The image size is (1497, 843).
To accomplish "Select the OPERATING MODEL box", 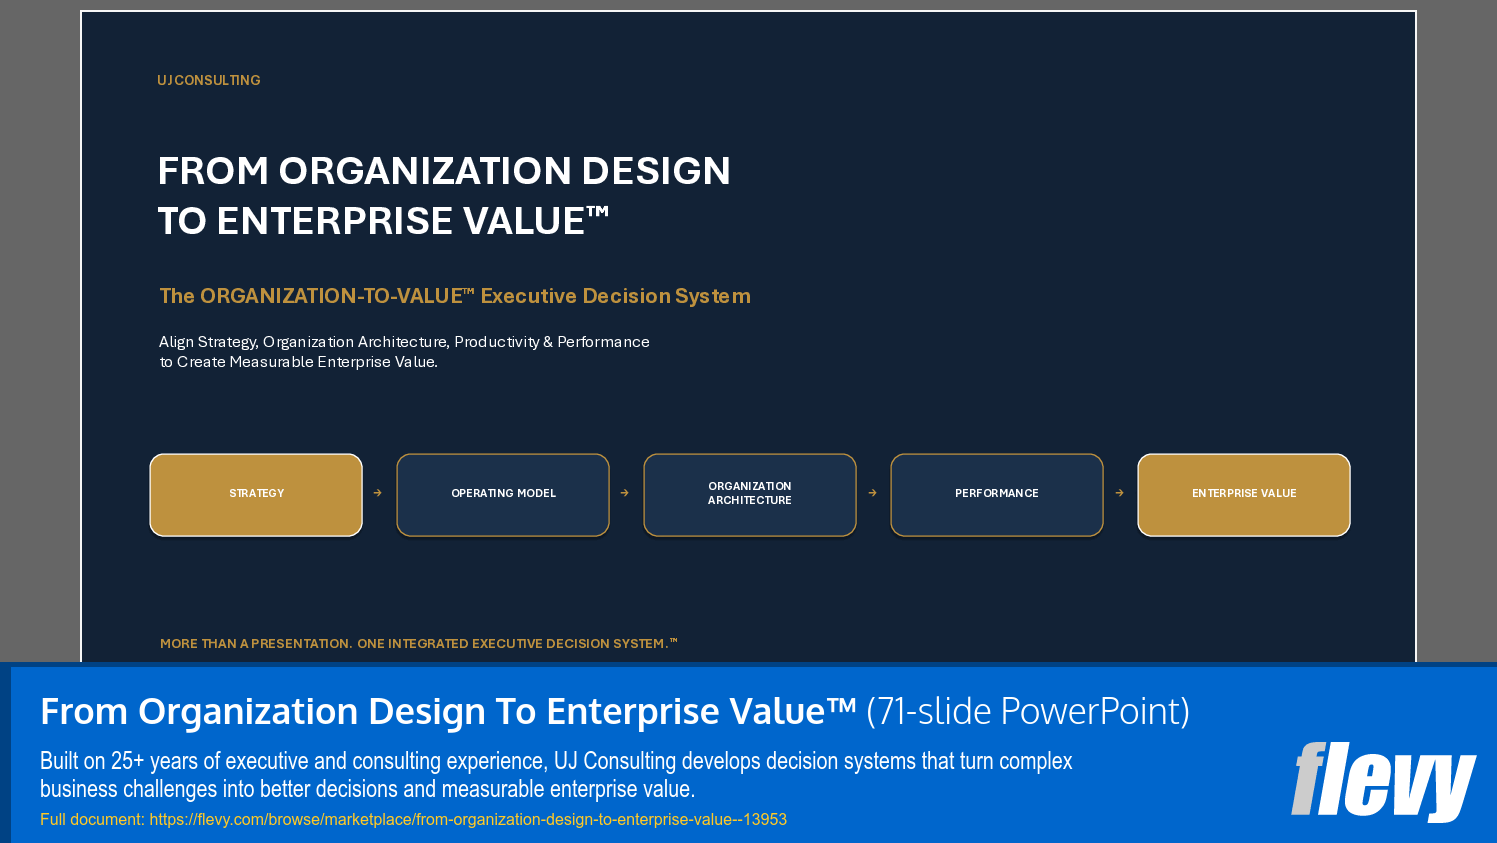I will coord(503,495).
